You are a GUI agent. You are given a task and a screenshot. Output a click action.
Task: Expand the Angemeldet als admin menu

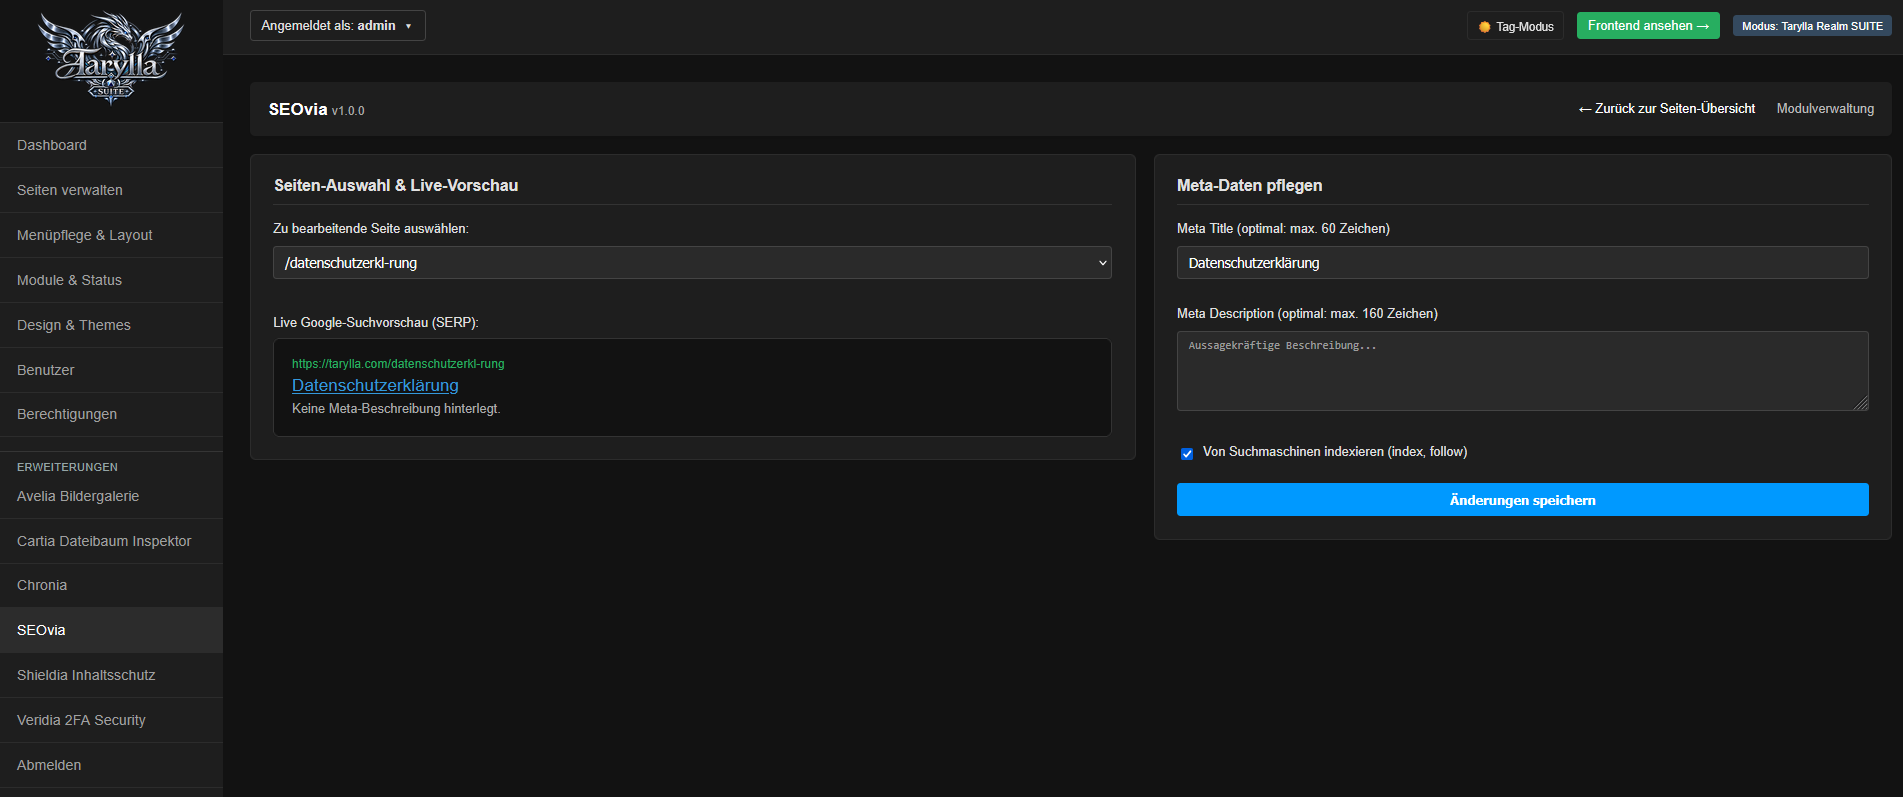tap(337, 26)
